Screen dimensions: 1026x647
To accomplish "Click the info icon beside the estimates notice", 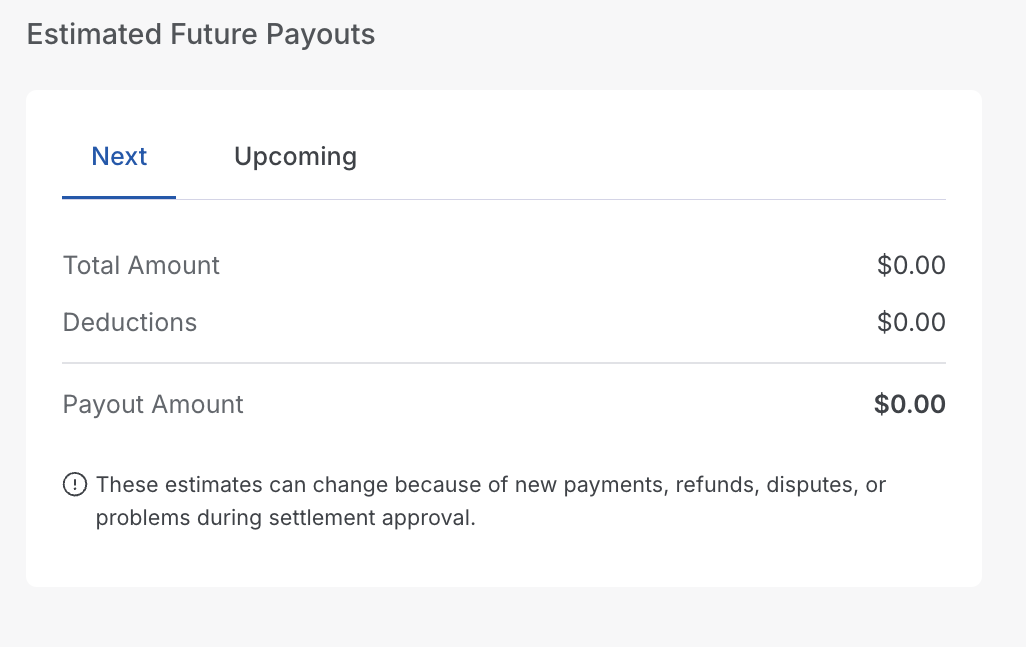I will pyautogui.click(x=75, y=485).
